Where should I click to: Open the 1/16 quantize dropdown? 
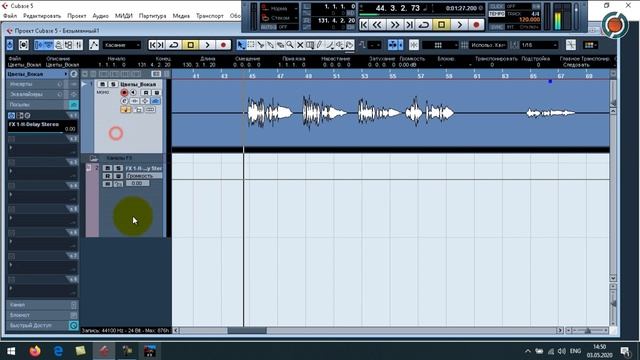[539, 45]
